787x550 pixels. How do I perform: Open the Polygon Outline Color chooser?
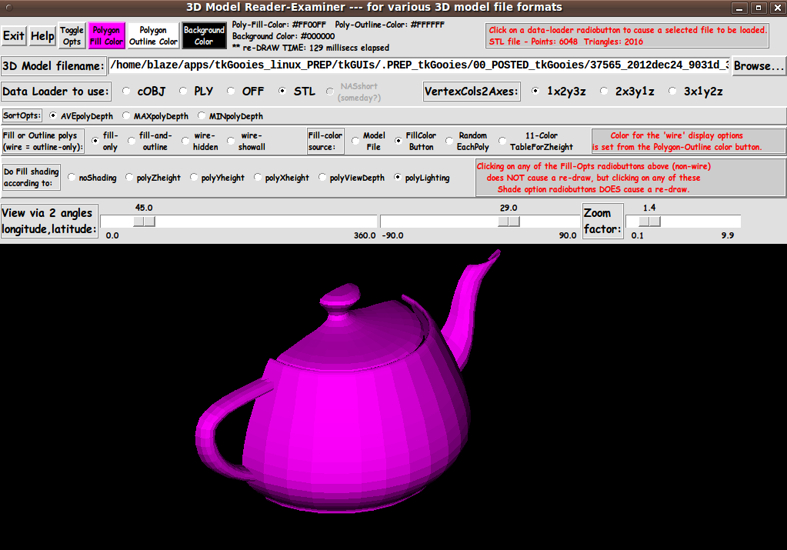(153, 36)
